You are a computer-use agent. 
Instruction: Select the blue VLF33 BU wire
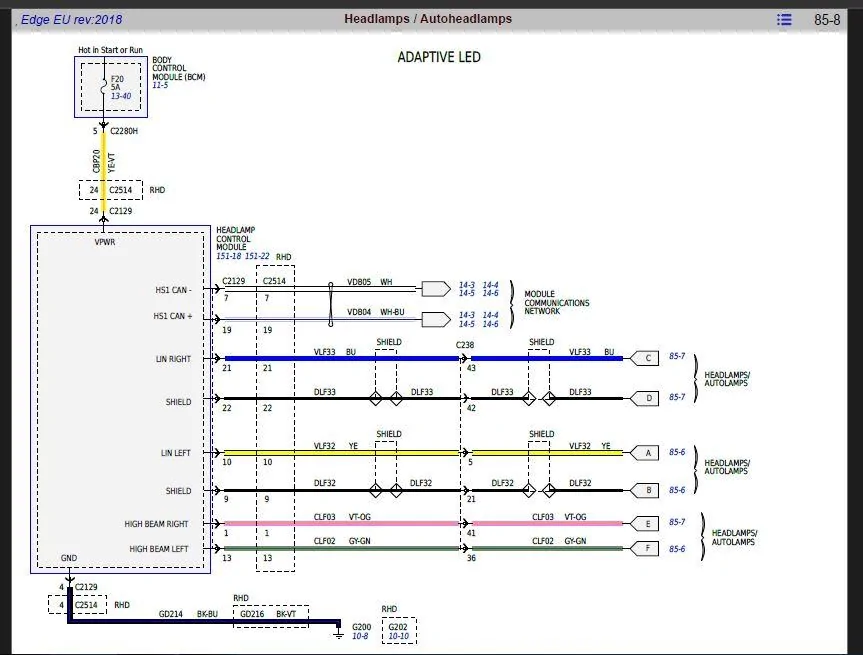tap(341, 358)
